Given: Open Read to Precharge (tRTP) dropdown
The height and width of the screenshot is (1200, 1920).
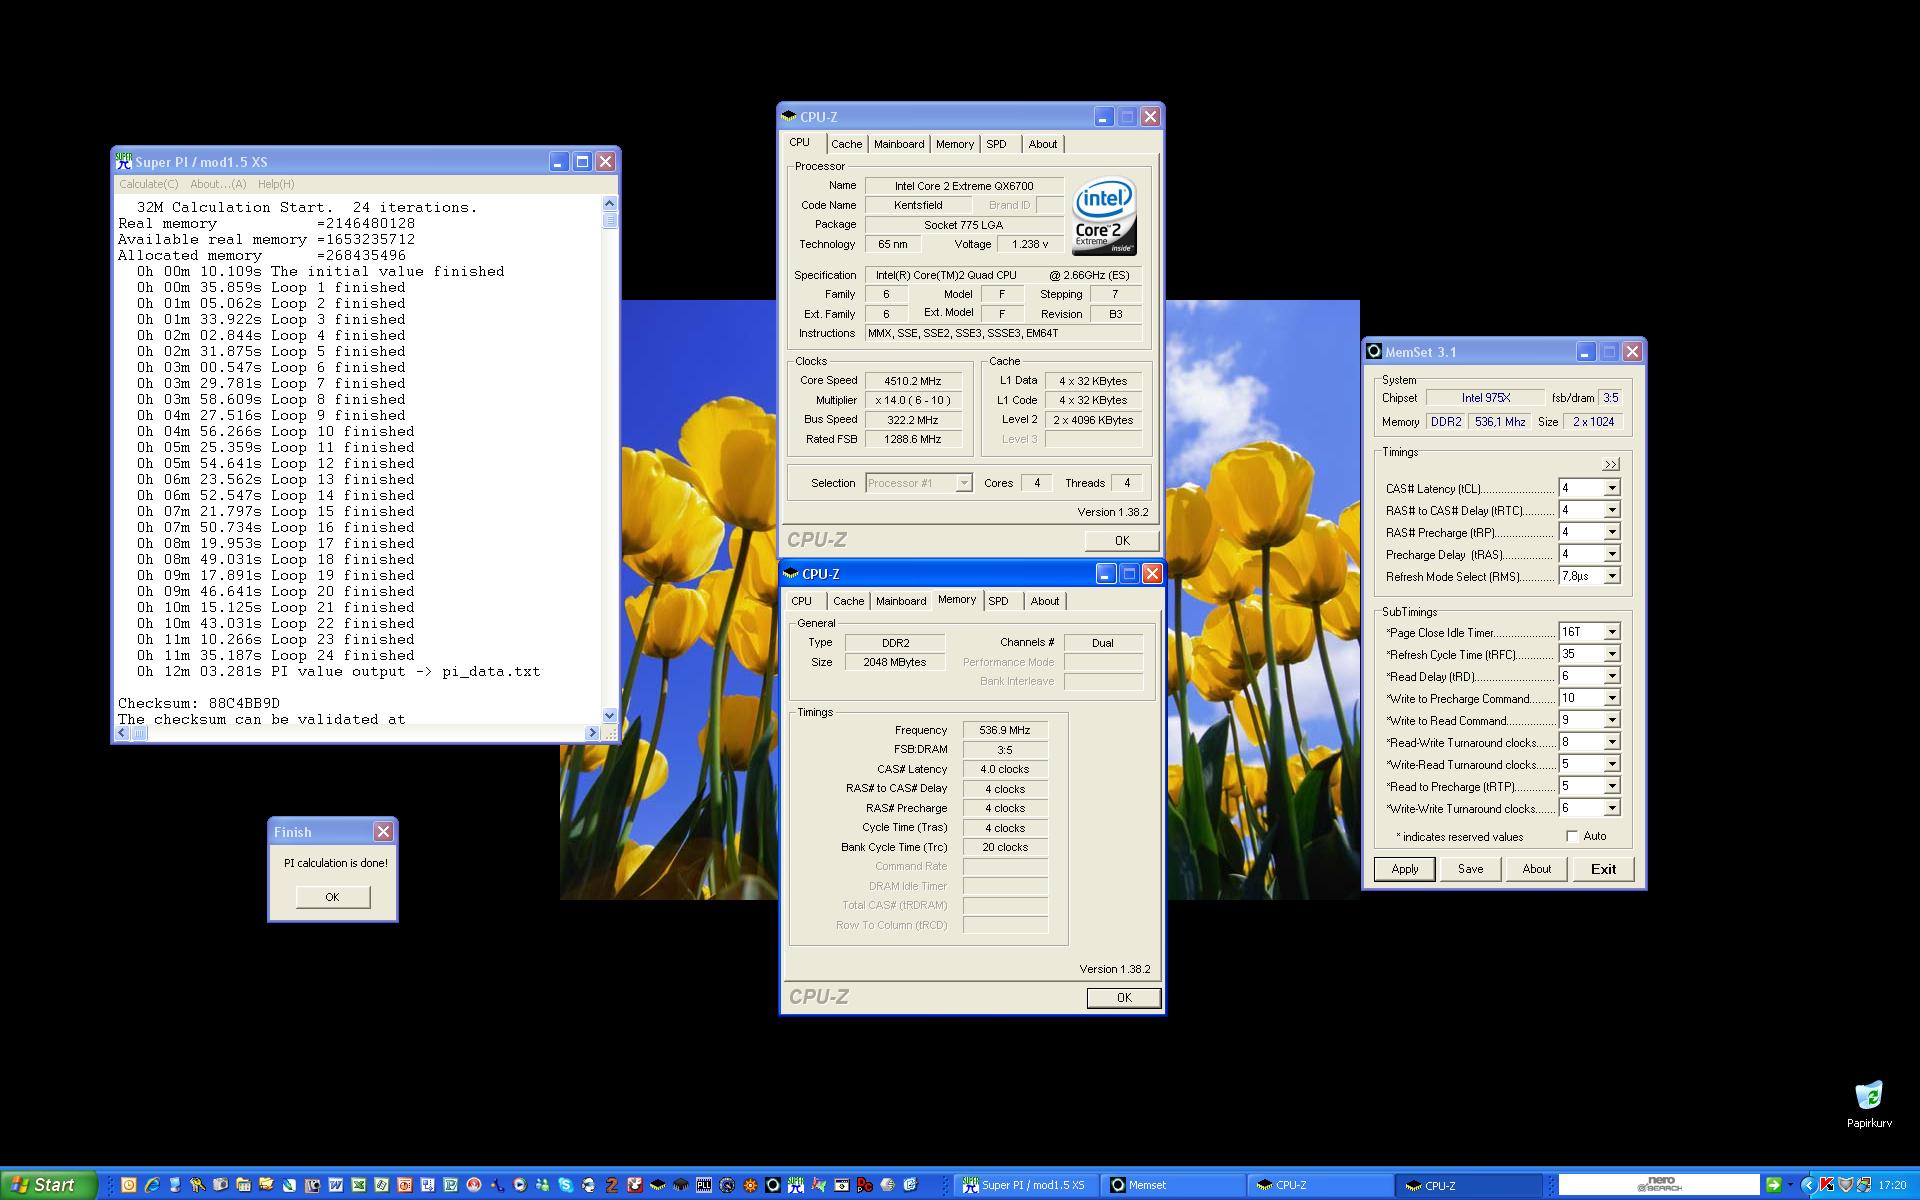Looking at the screenshot, I should point(1612,786).
